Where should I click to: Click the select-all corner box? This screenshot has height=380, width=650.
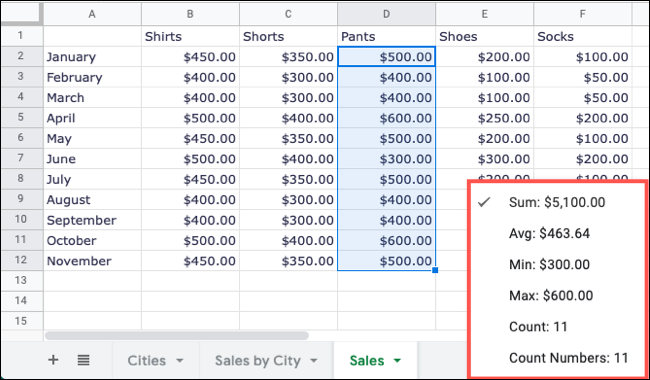(22, 15)
